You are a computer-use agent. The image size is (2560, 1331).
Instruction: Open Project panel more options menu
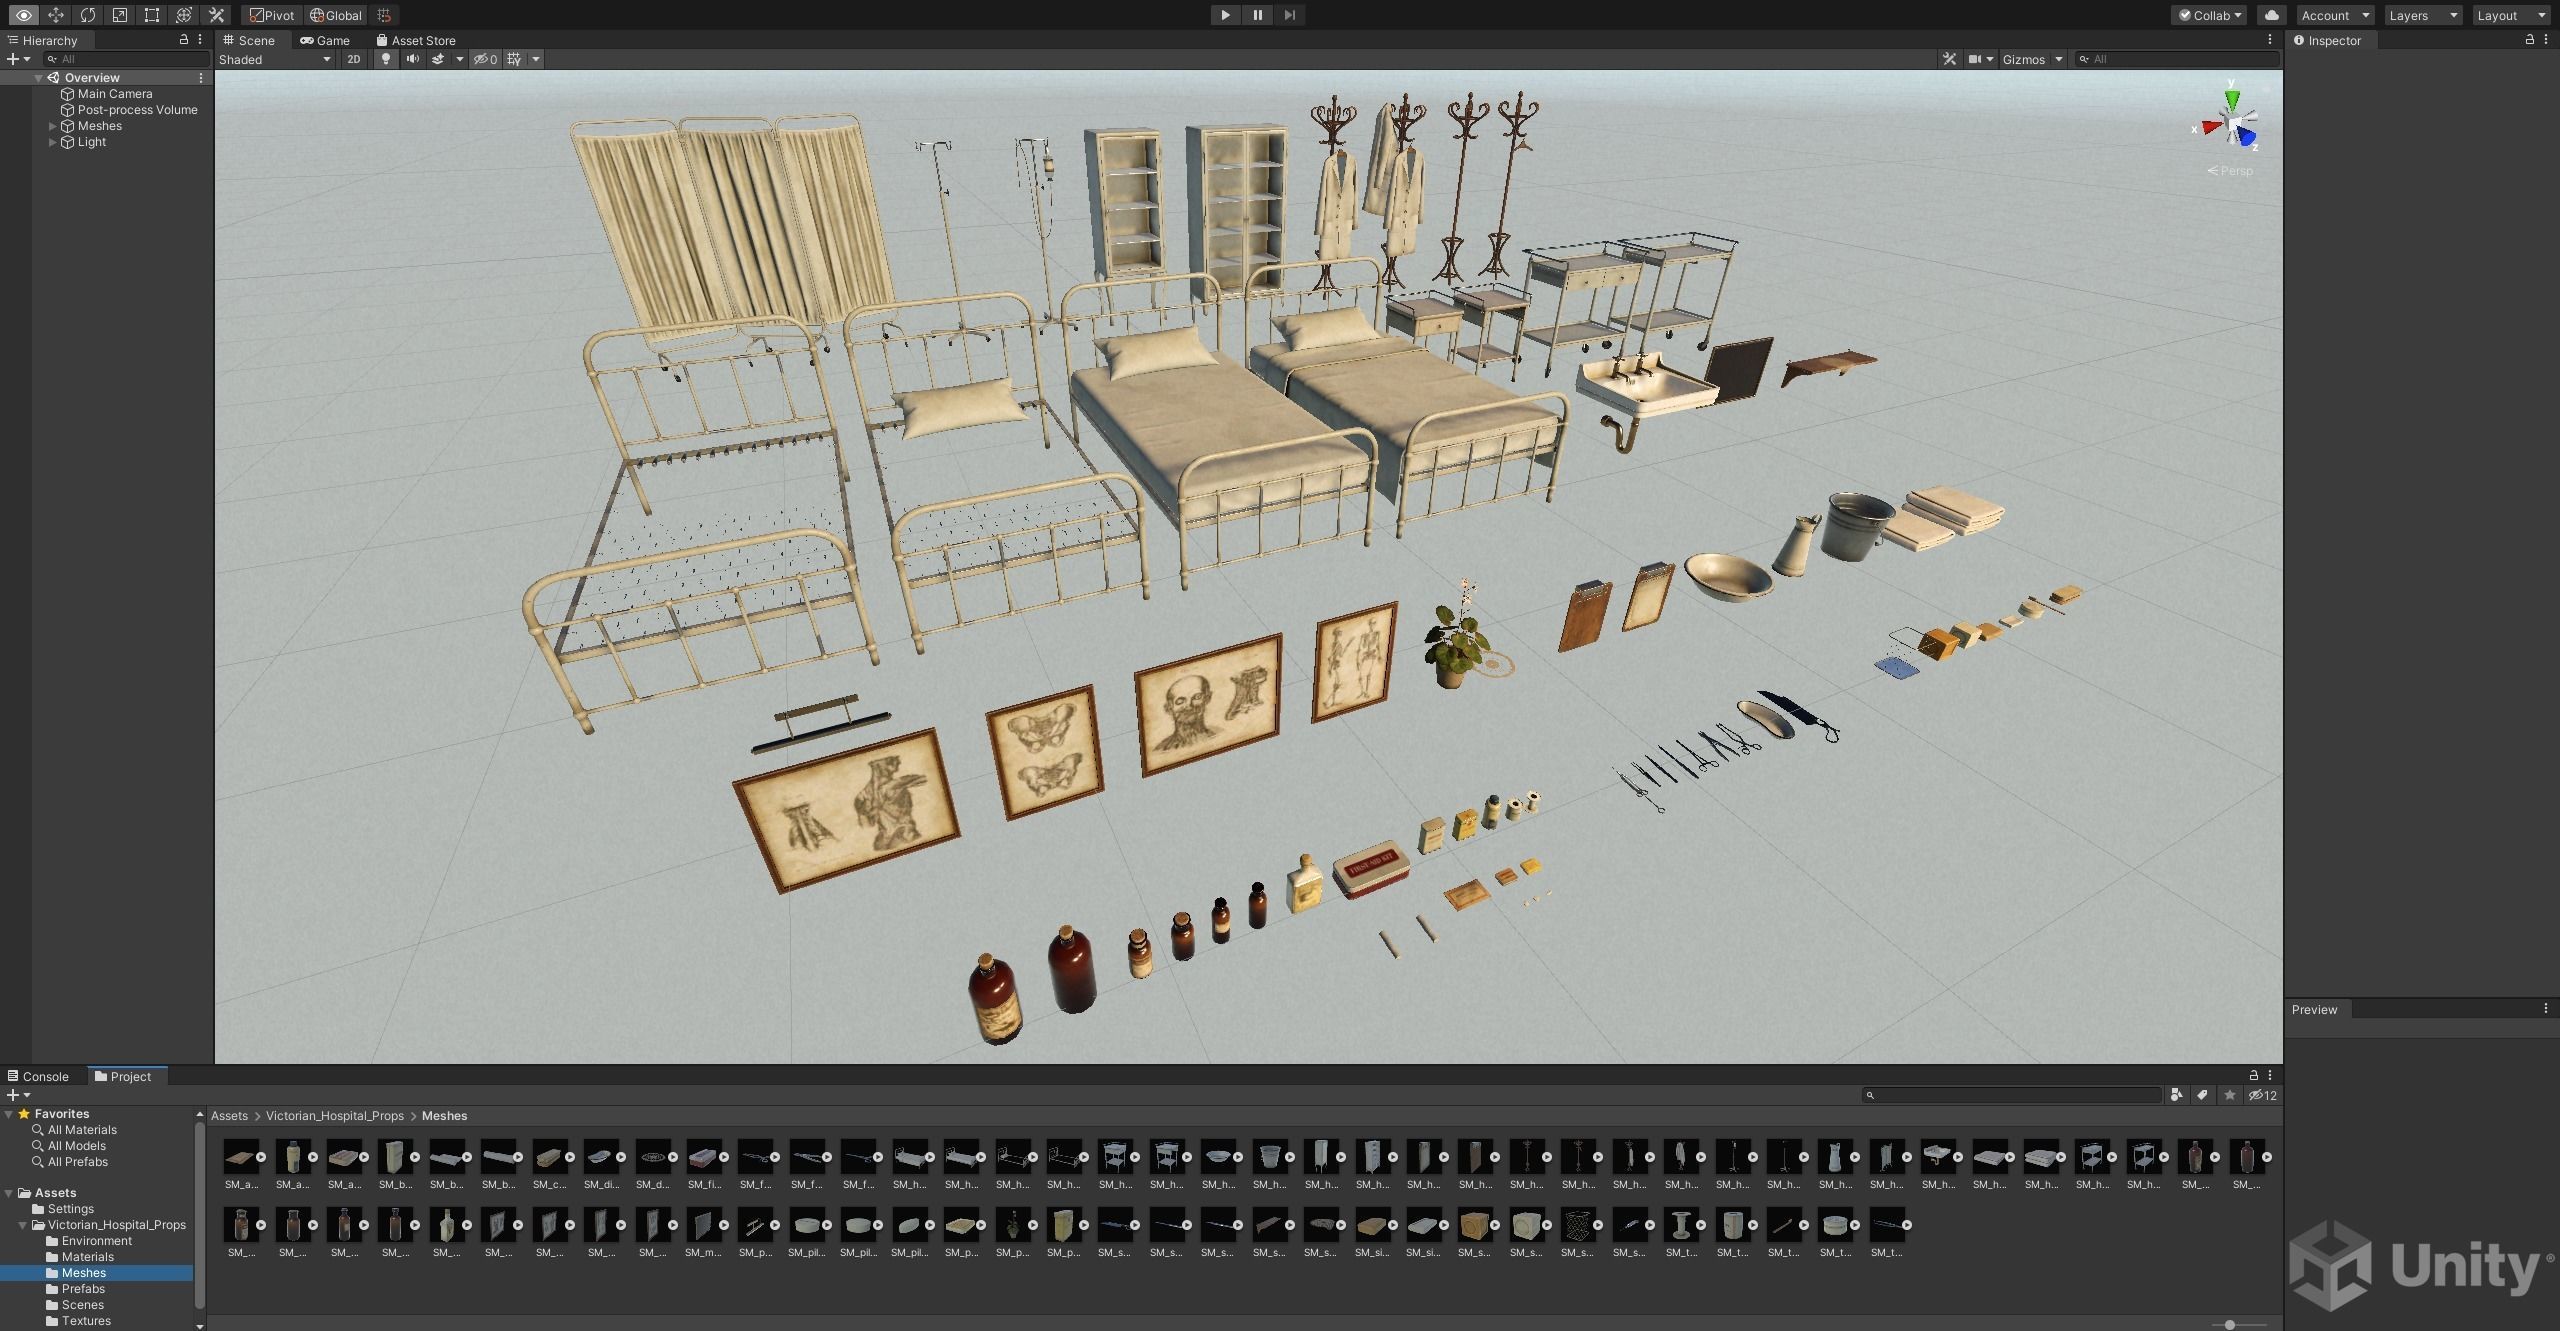click(x=2270, y=1075)
